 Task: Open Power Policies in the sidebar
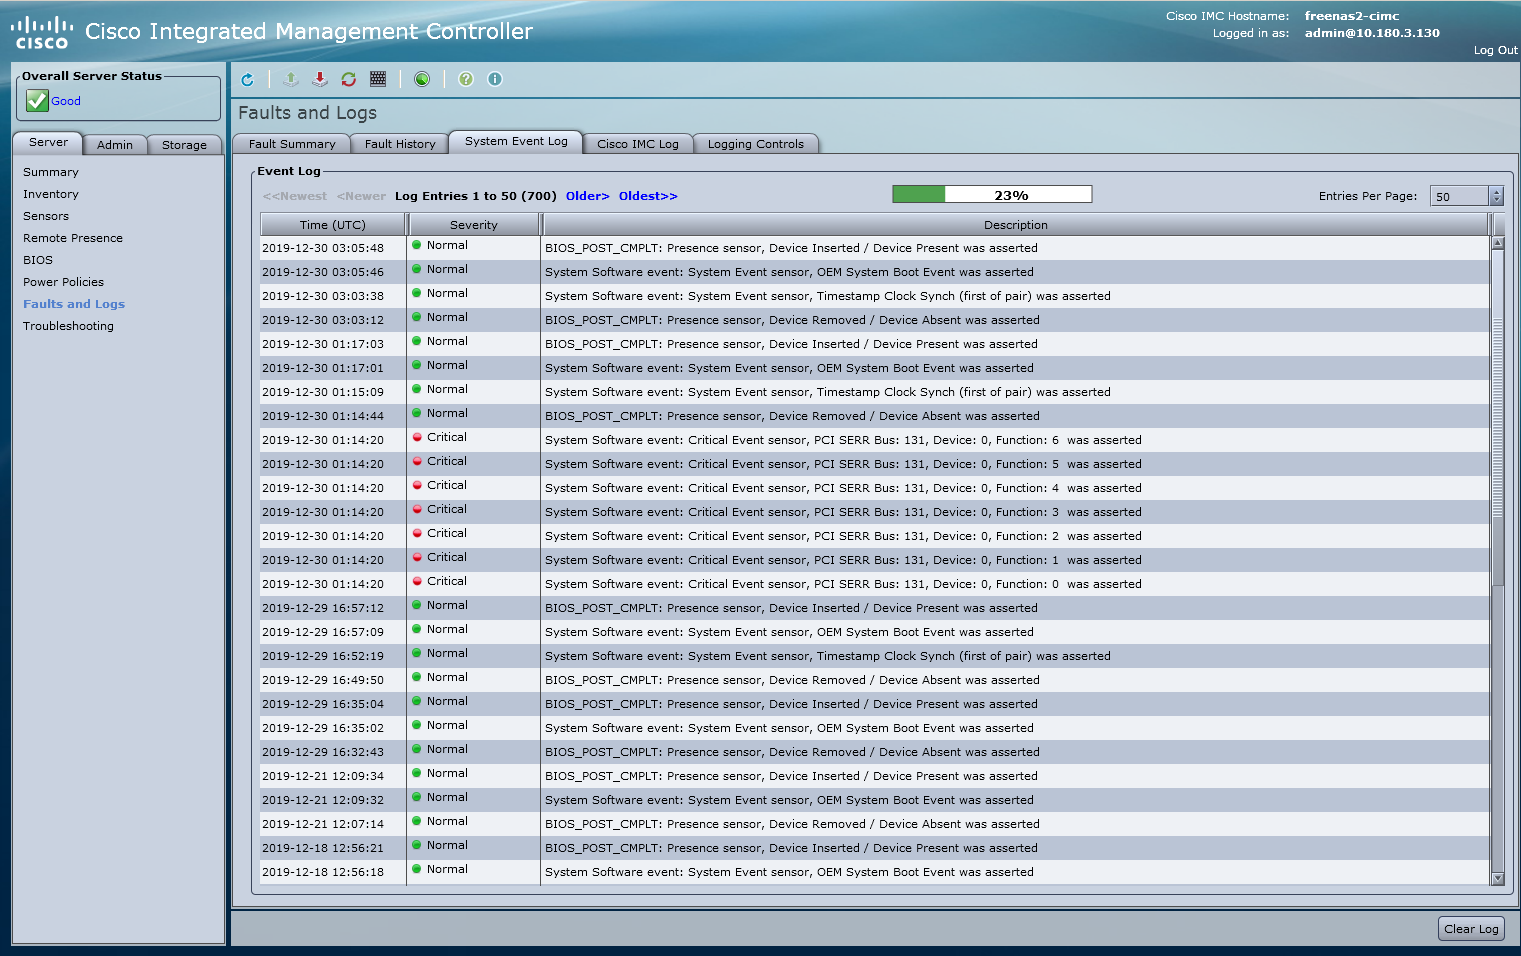(64, 282)
